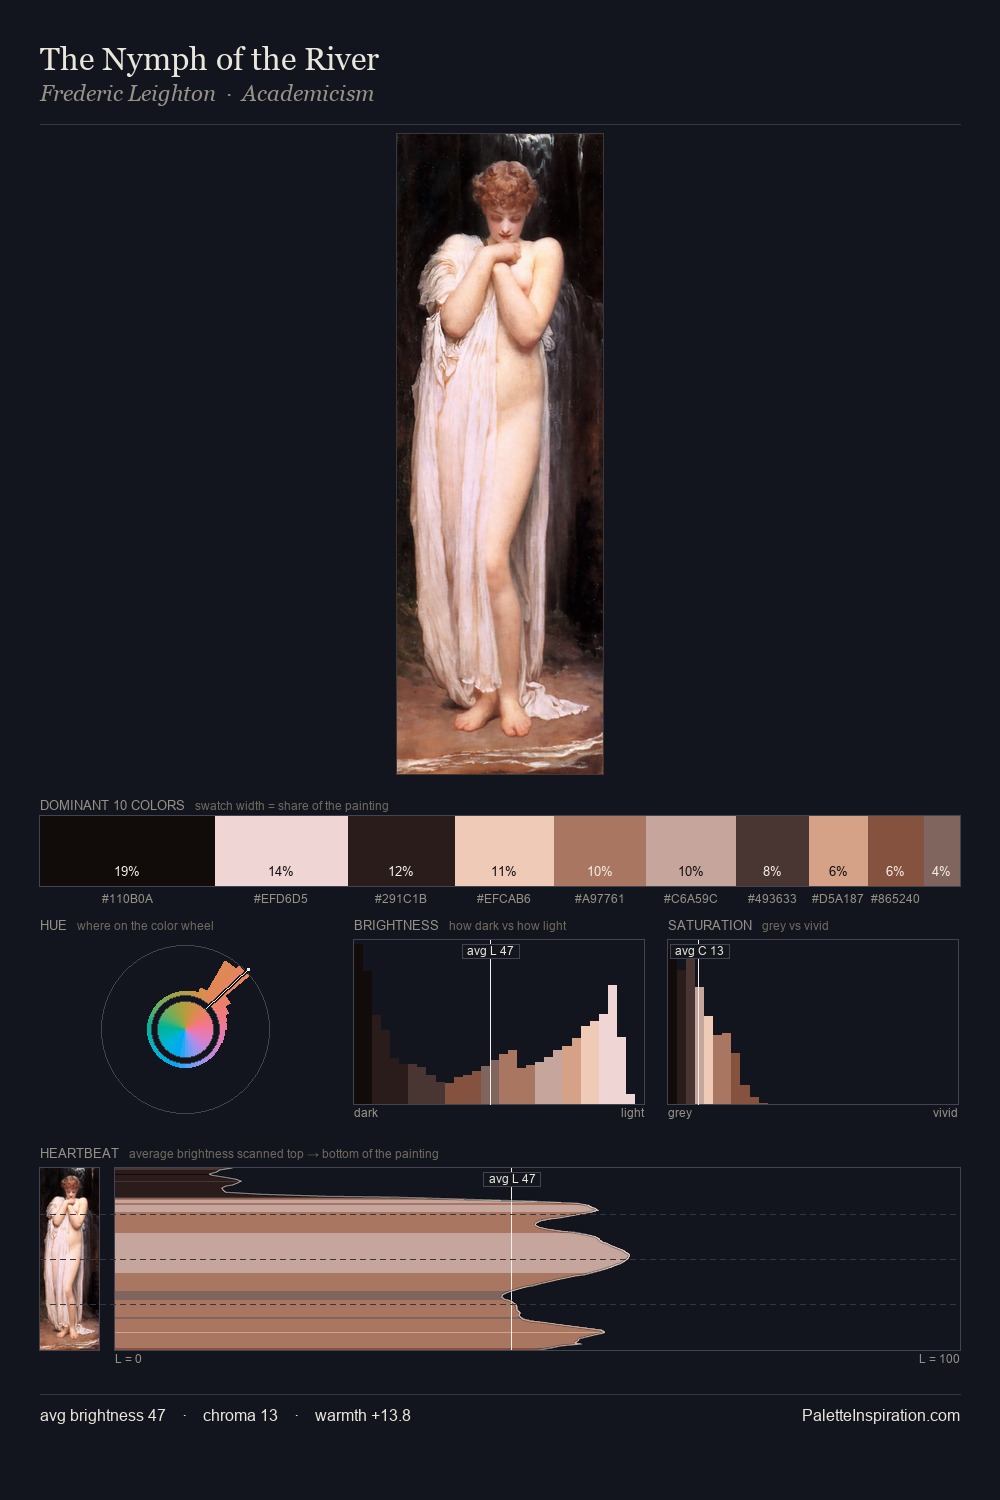Click 'avg brightness 47' in the footer
Image resolution: width=1000 pixels, height=1500 pixels.
pos(103,1415)
